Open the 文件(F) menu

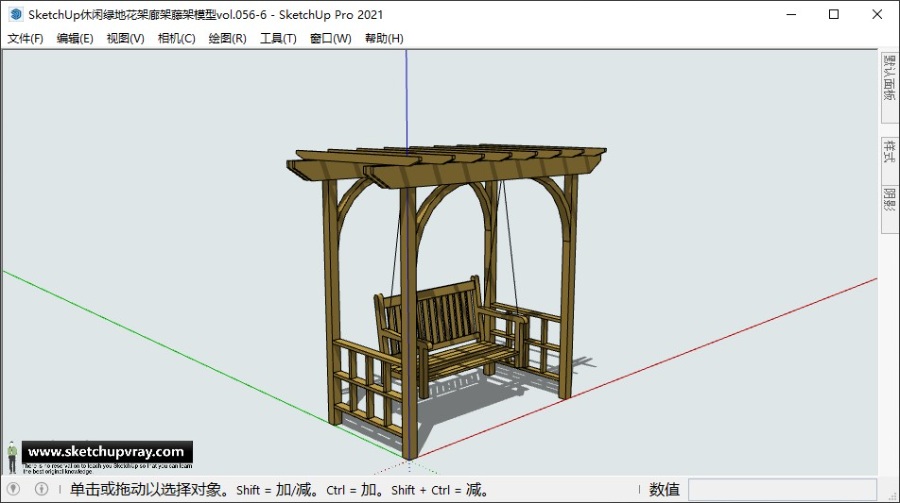(x=25, y=38)
